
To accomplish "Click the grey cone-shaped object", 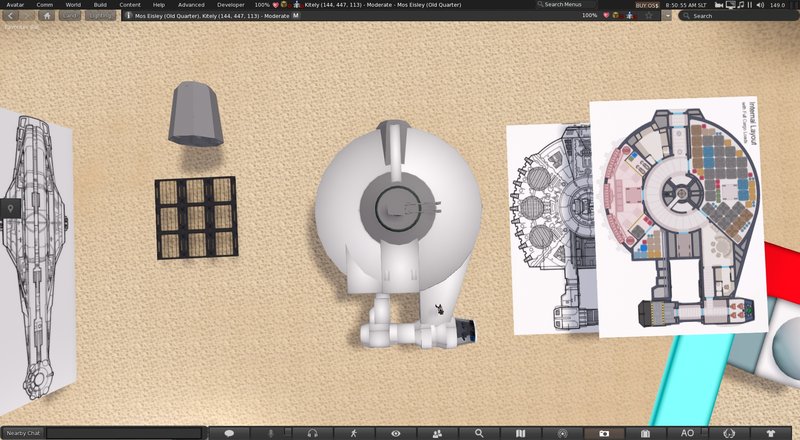I will pos(196,113).
